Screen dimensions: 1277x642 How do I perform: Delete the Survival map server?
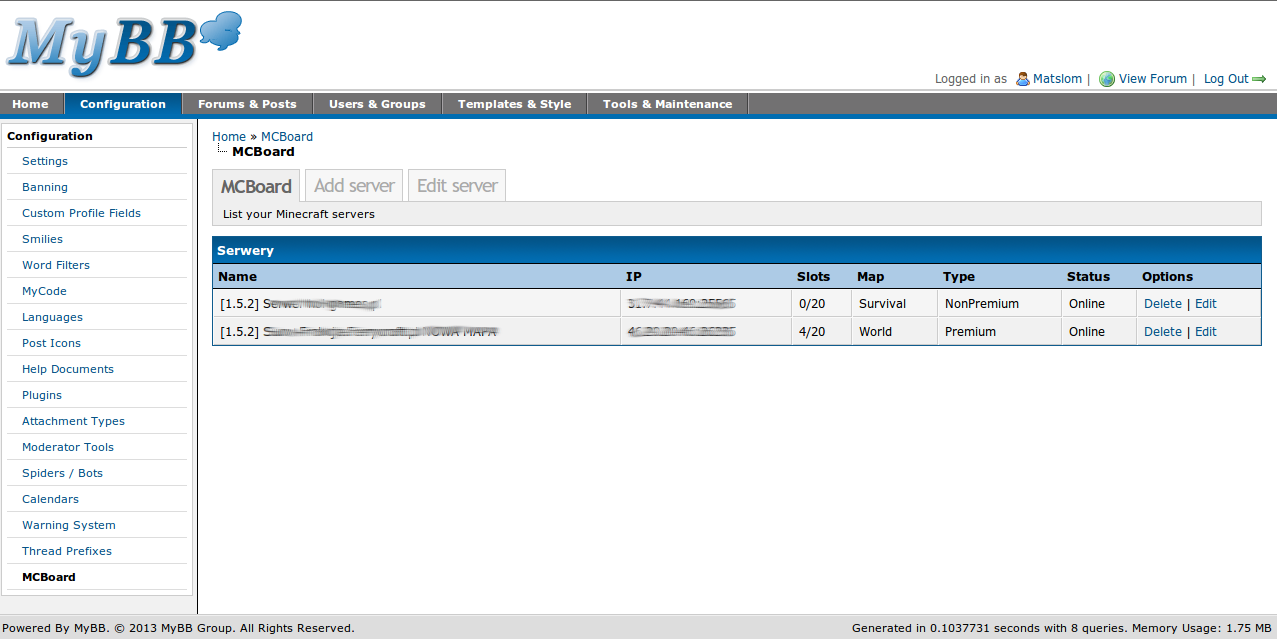tap(1162, 304)
